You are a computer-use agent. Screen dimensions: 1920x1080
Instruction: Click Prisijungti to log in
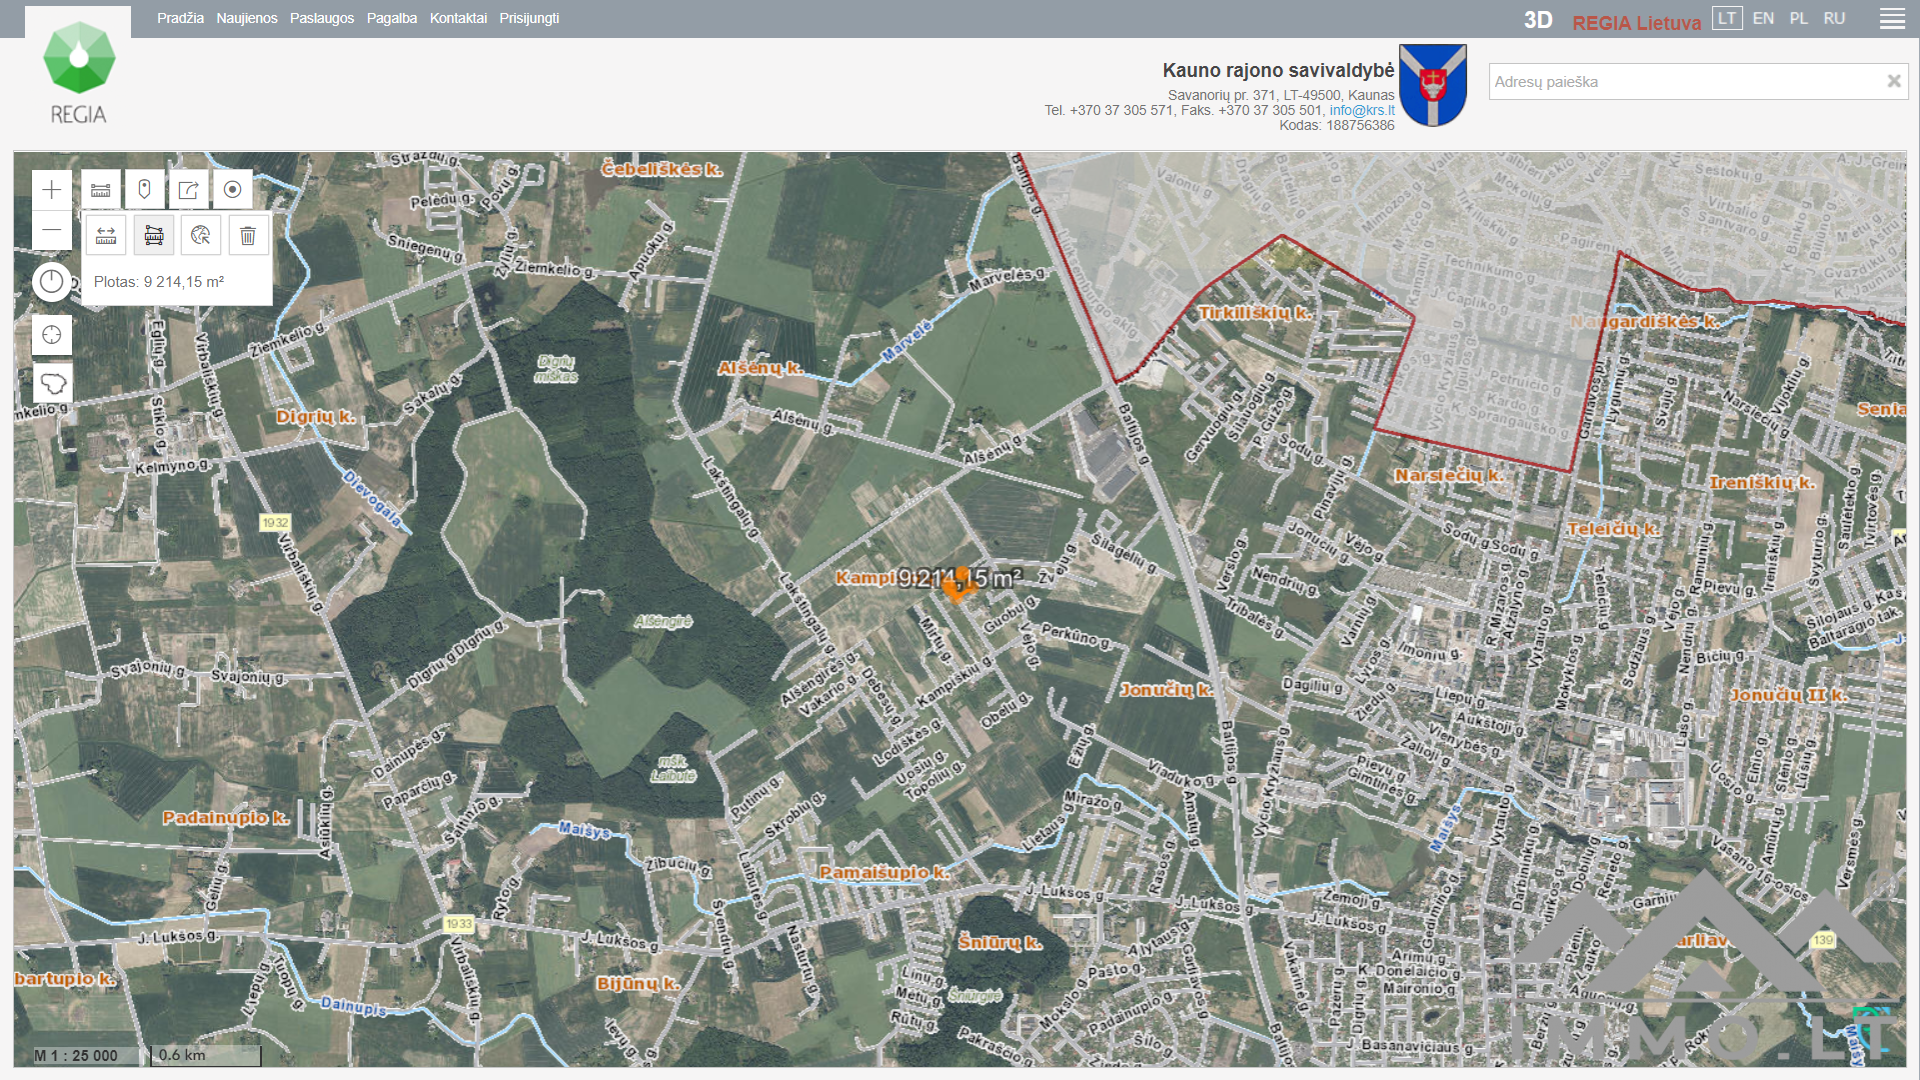pyautogui.click(x=529, y=18)
